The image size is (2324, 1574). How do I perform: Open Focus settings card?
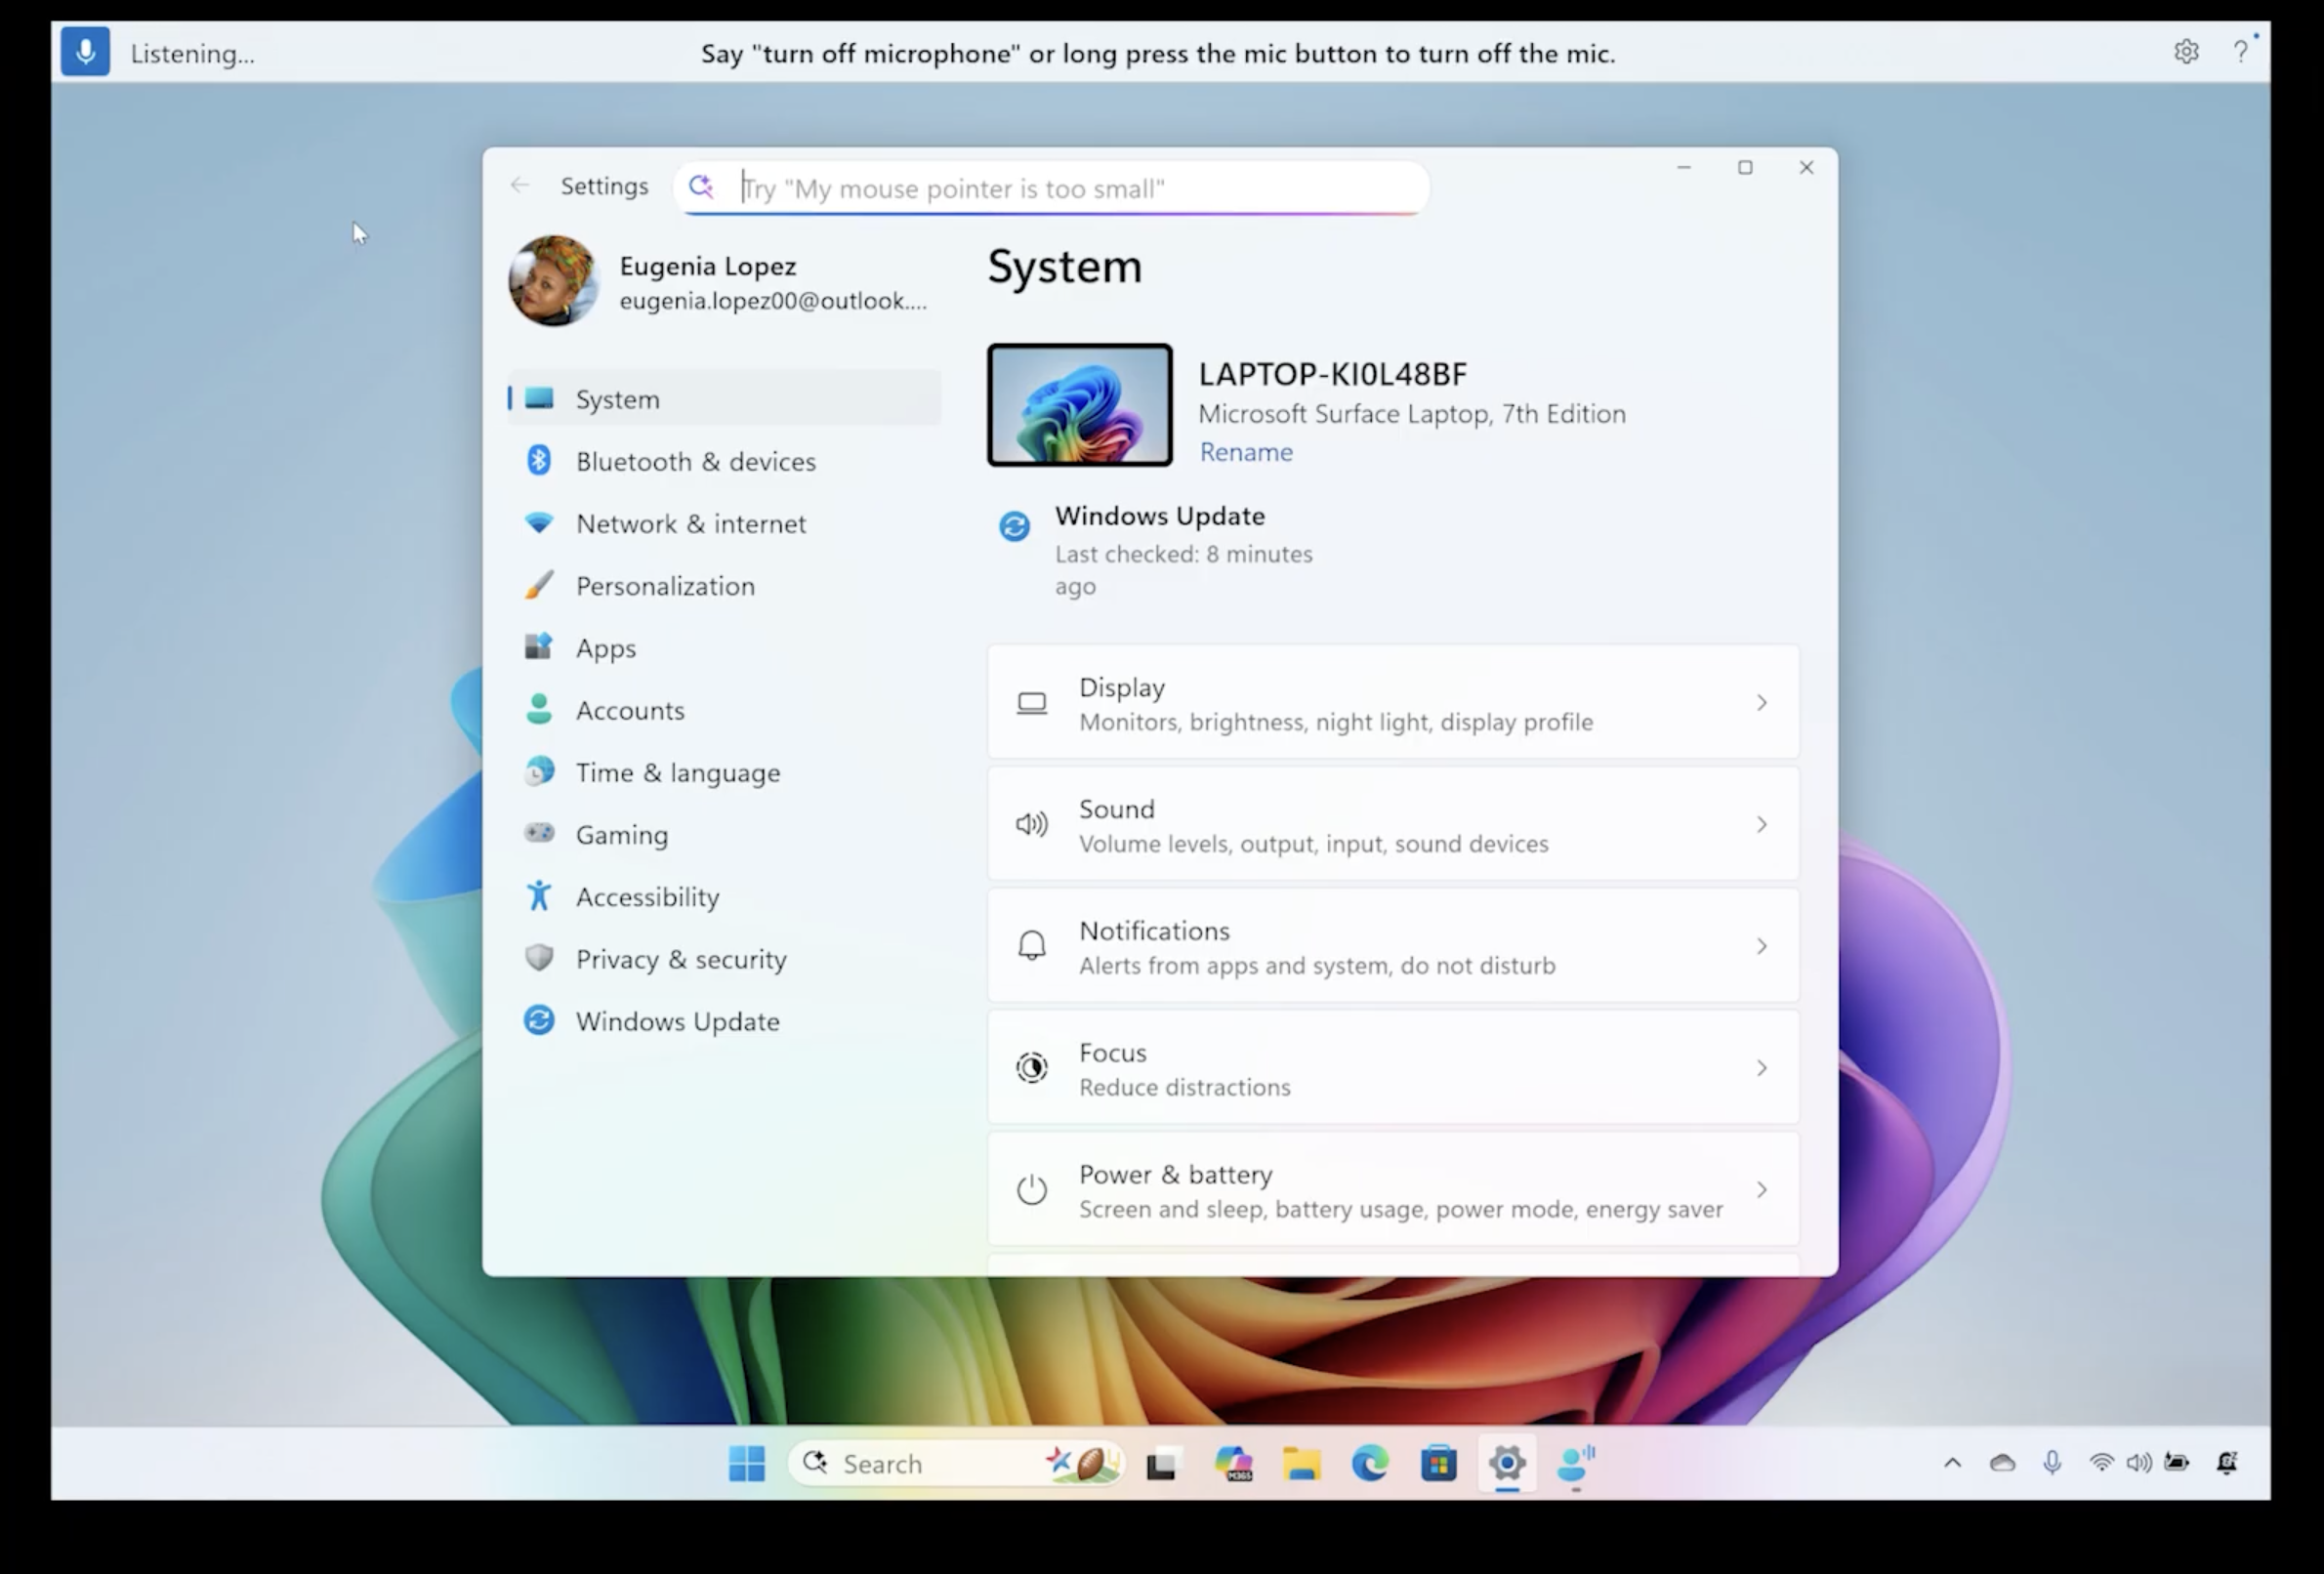(x=1393, y=1068)
